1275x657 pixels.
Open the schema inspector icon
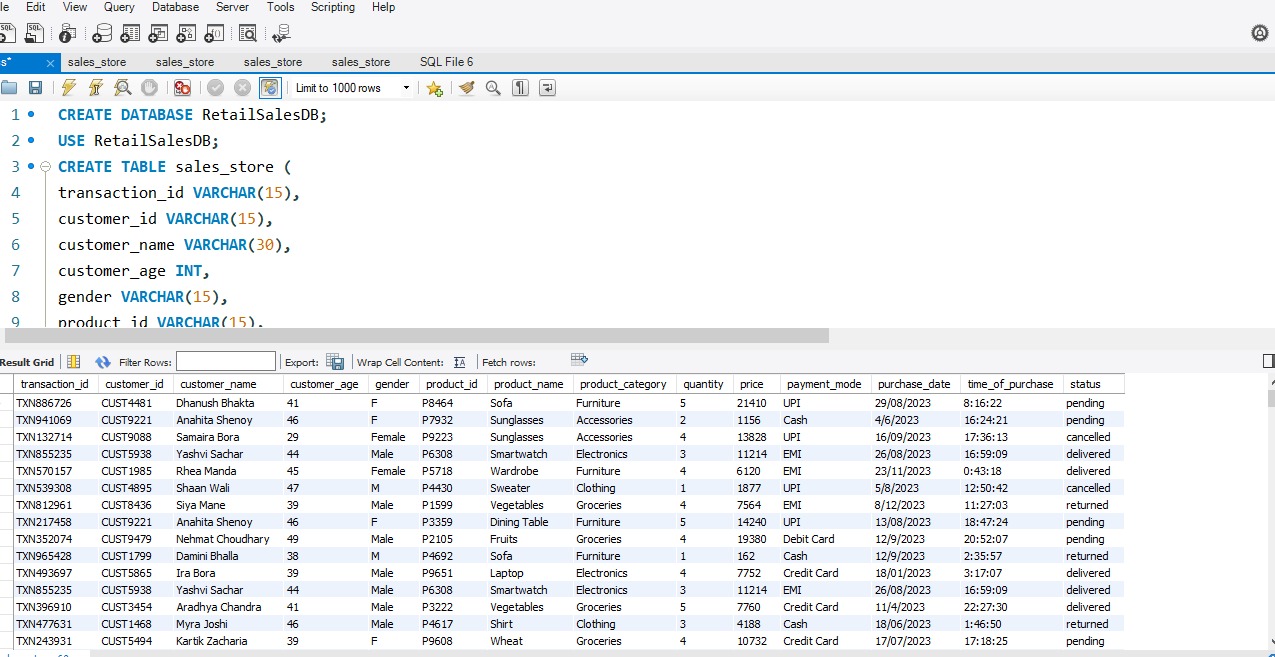click(x=68, y=34)
